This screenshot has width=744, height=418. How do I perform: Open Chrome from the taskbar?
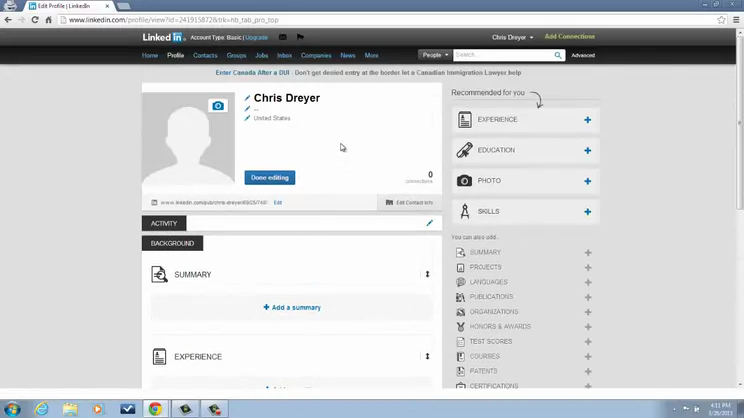(155, 409)
